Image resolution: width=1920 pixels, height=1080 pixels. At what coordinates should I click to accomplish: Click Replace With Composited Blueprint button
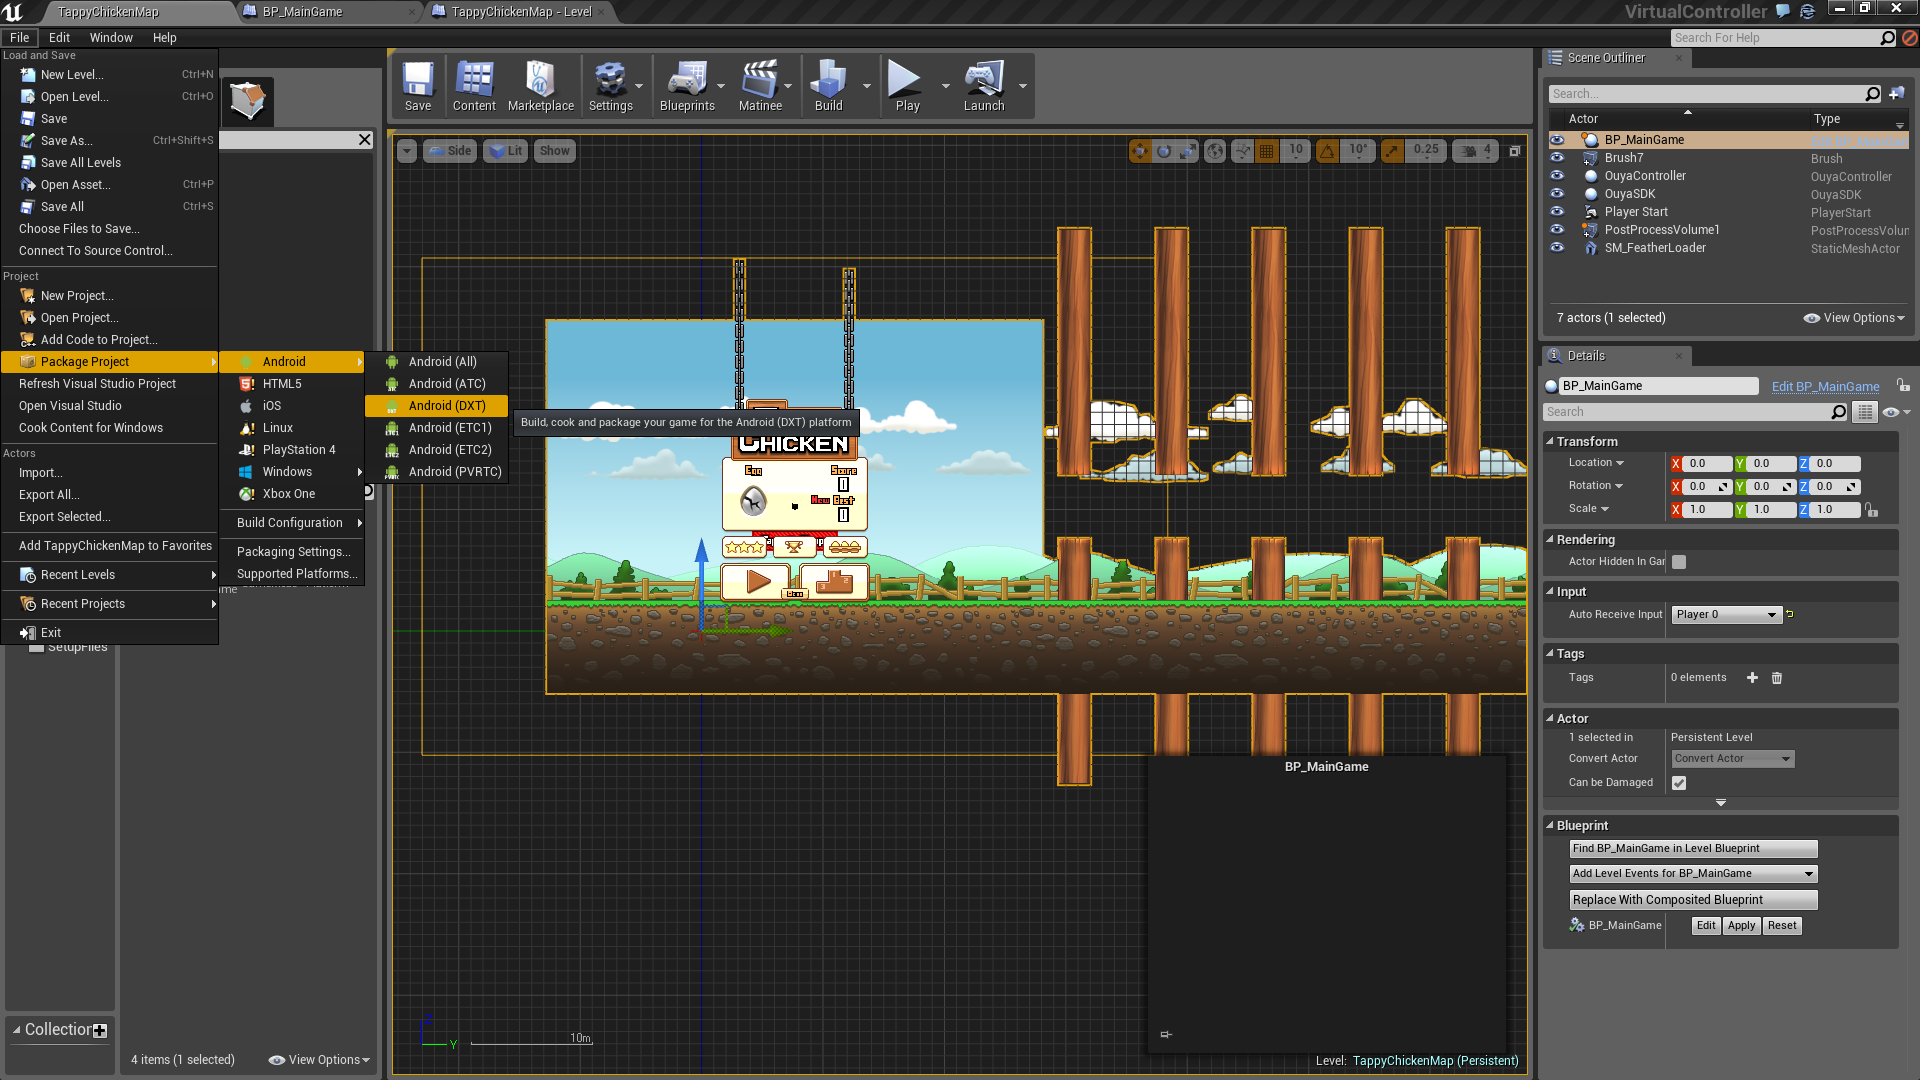pyautogui.click(x=1692, y=900)
